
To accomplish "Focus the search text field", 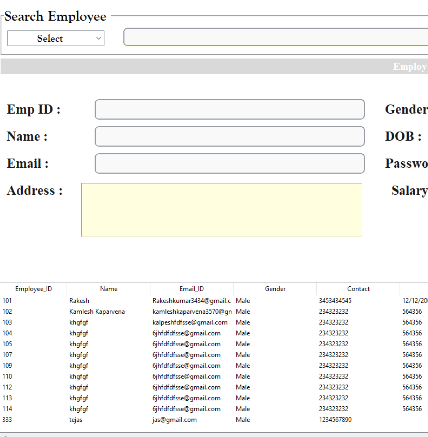I will [x=276, y=37].
